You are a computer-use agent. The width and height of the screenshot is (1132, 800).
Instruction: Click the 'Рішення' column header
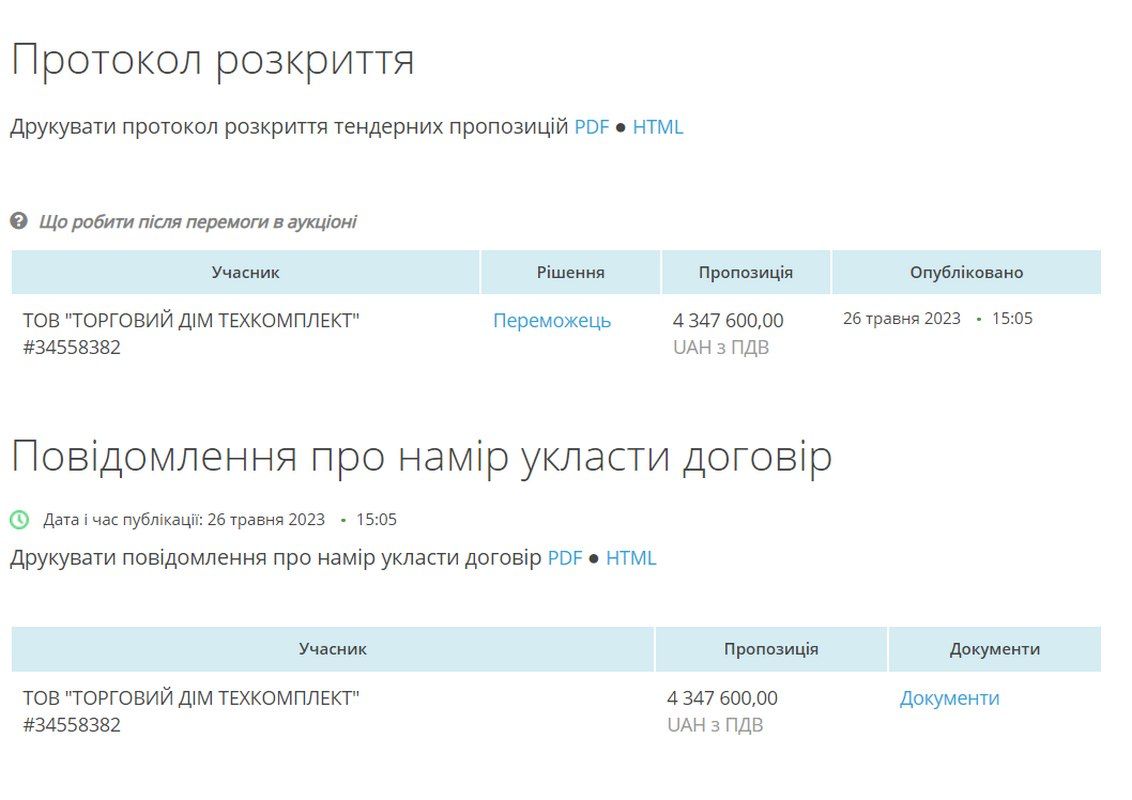click(x=570, y=272)
